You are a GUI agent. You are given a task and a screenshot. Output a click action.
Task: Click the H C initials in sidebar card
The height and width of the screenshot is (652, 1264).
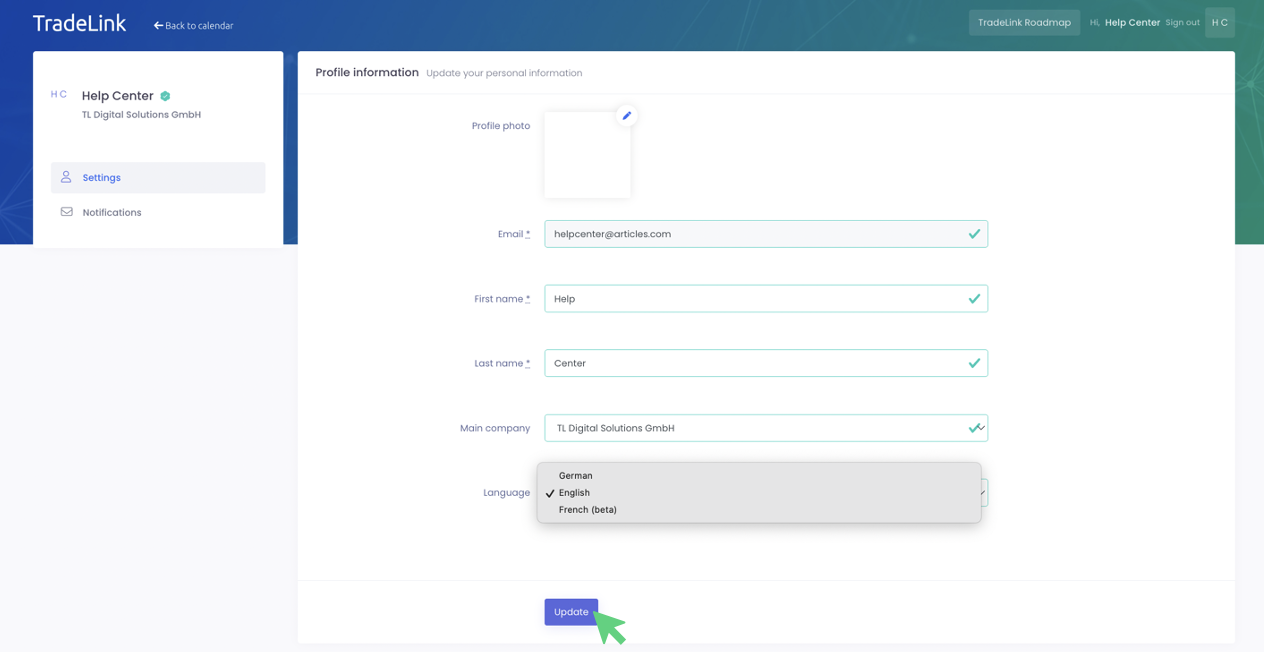click(x=59, y=95)
